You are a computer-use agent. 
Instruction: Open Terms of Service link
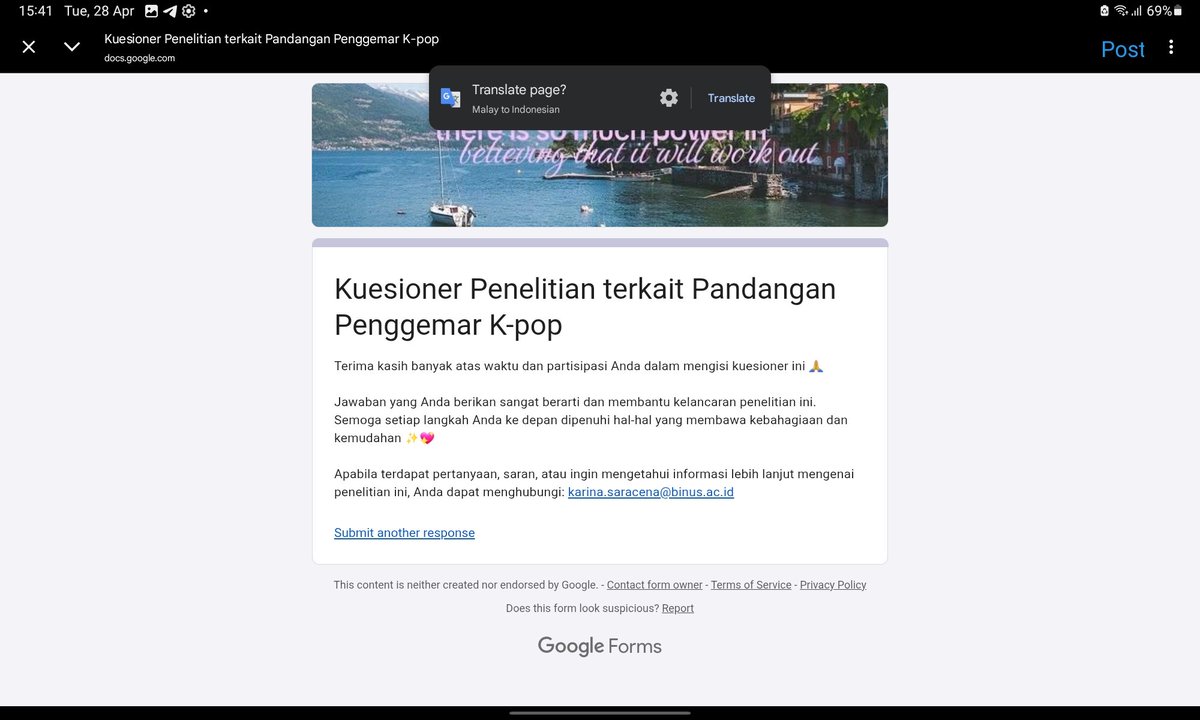pyautogui.click(x=751, y=585)
